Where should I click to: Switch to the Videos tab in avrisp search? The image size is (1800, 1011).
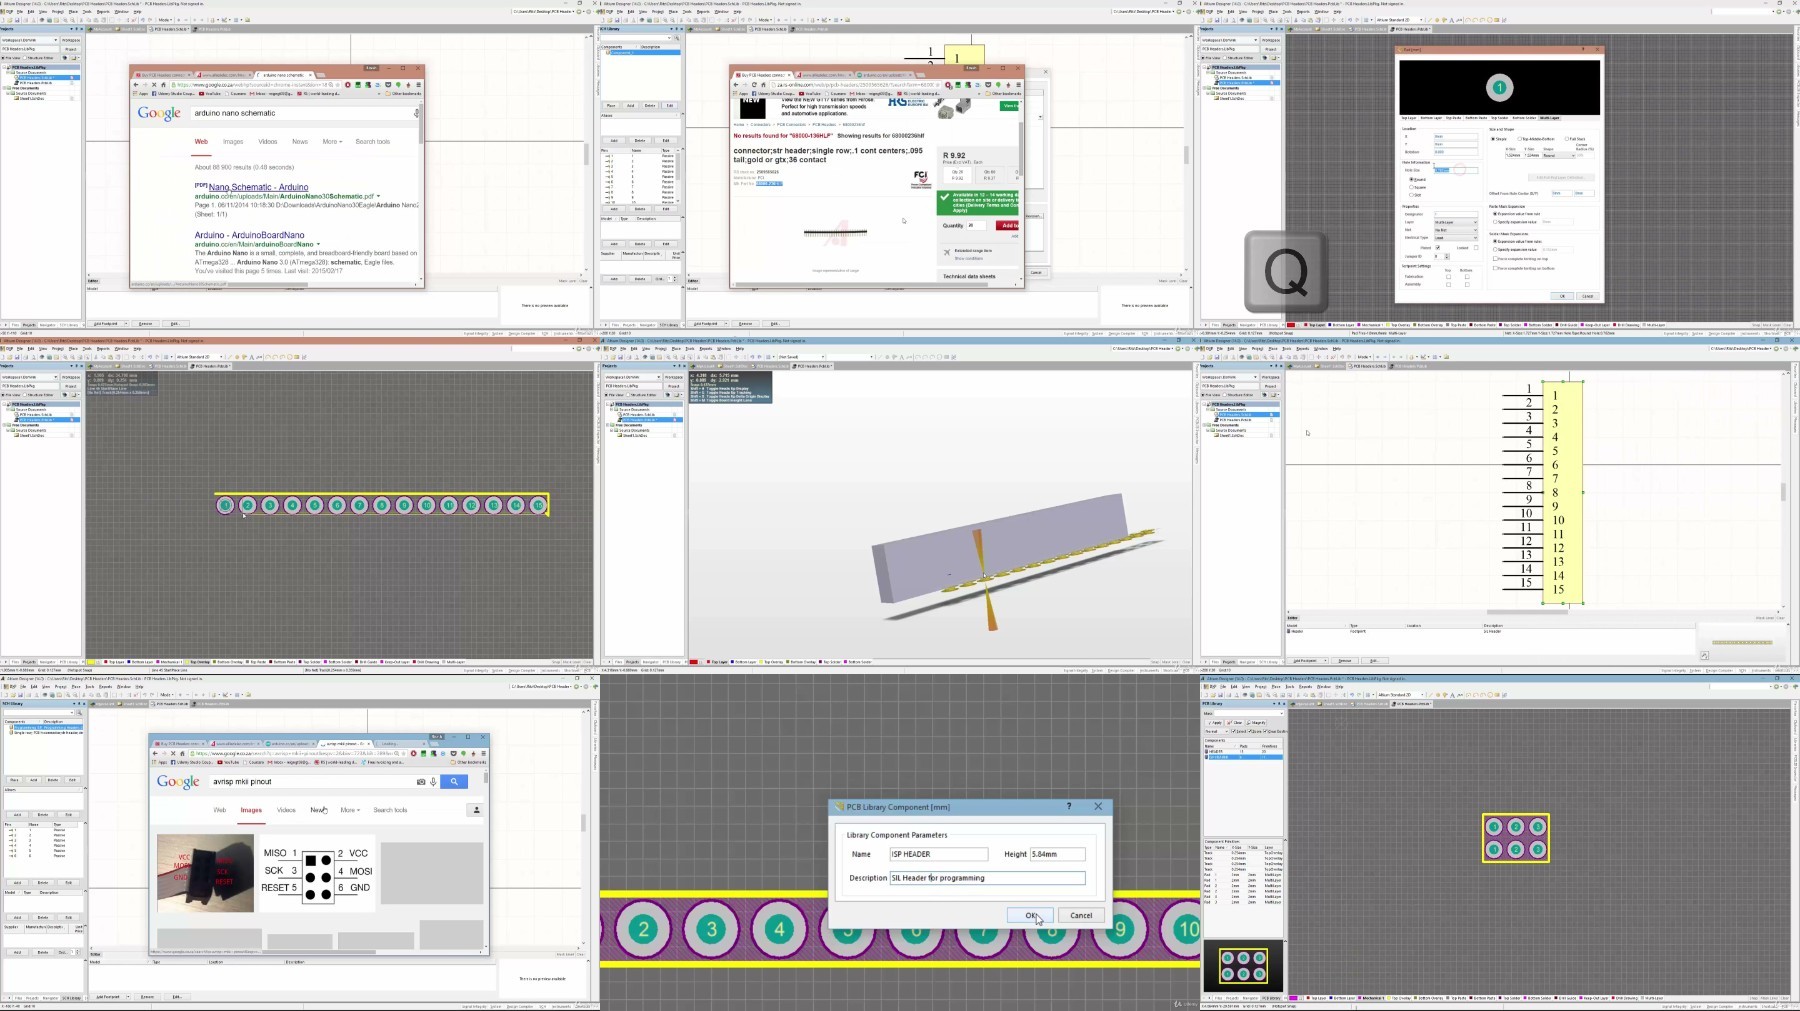click(x=286, y=810)
